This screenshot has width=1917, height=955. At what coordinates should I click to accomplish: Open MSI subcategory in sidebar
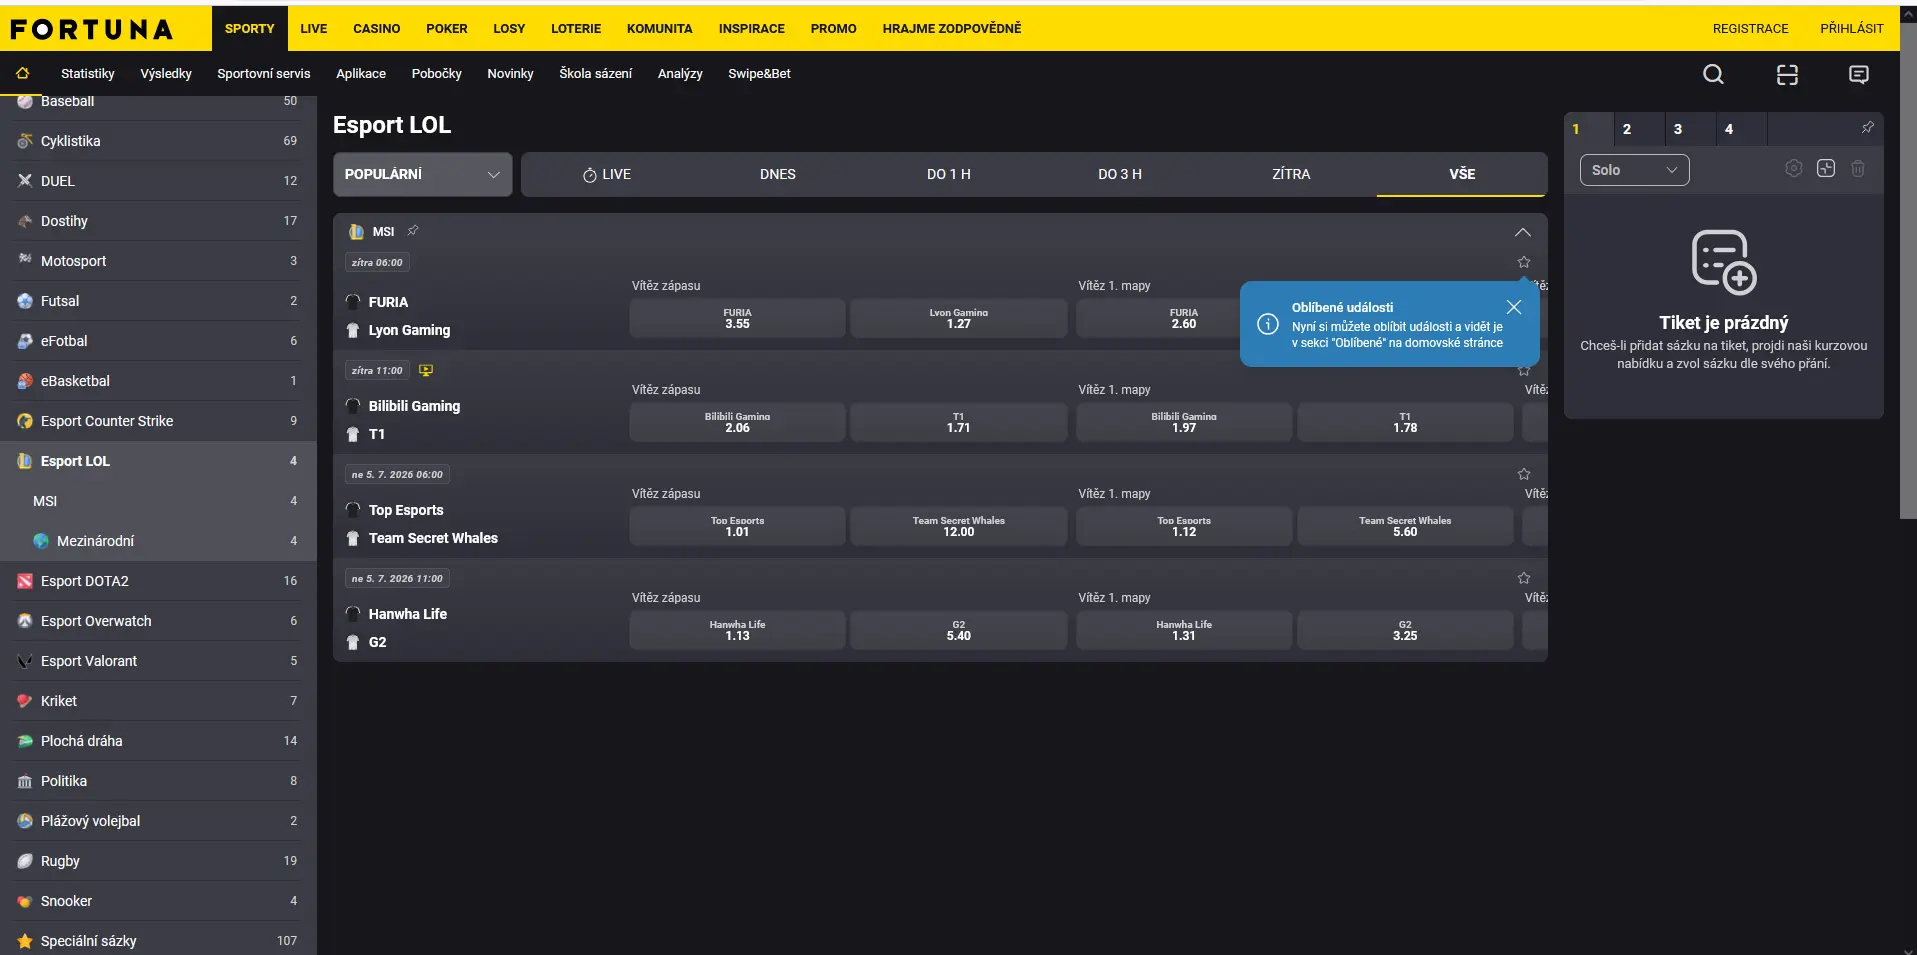coord(158,501)
